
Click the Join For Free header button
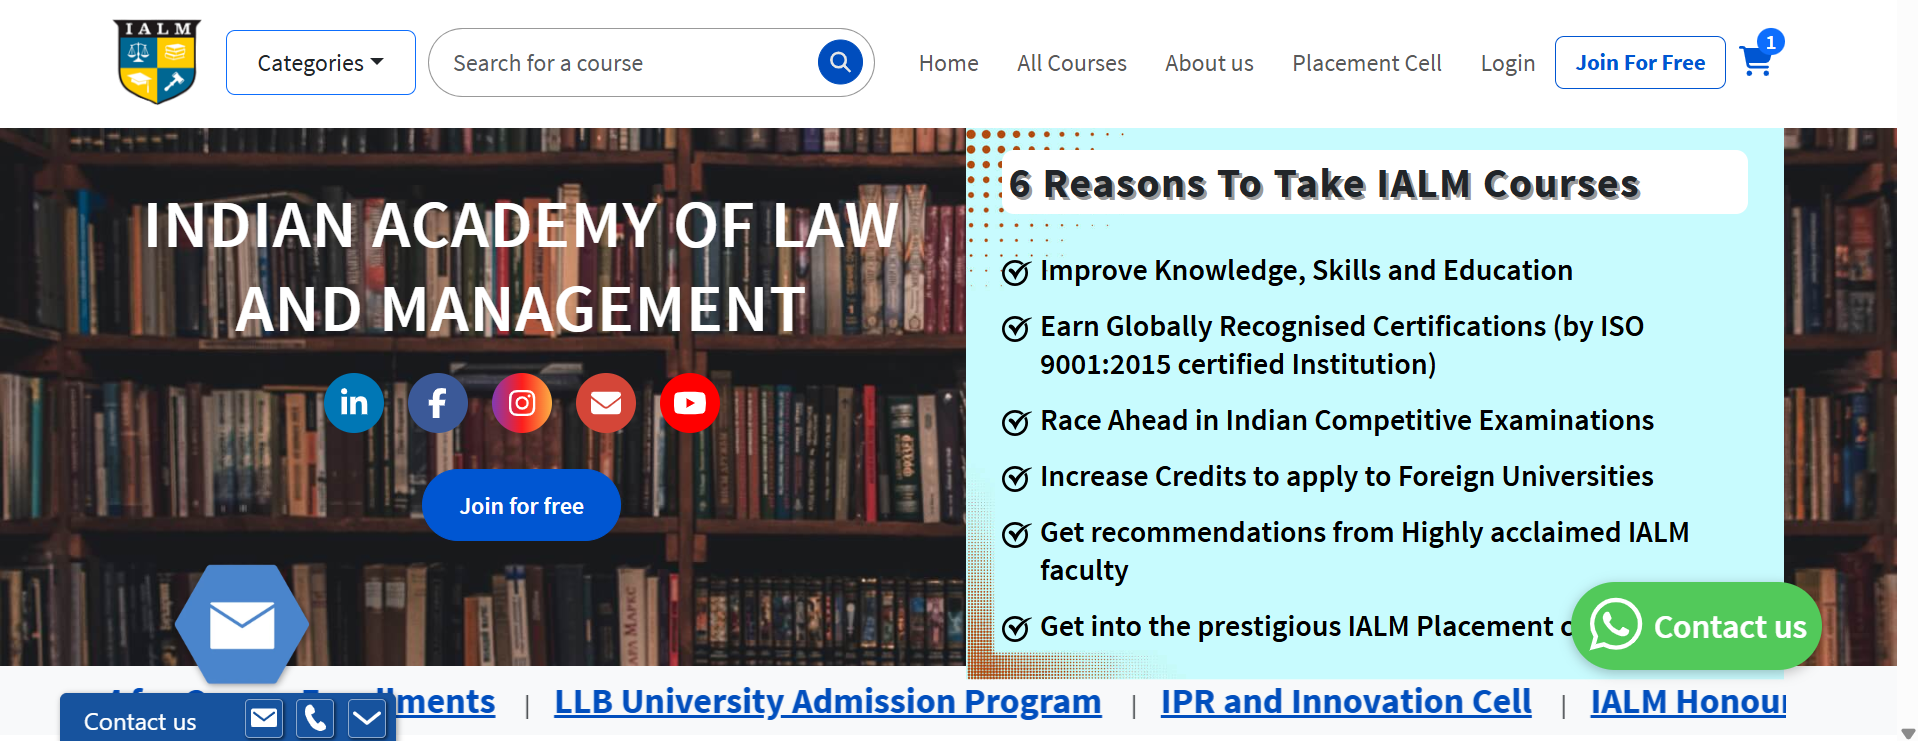(1640, 63)
